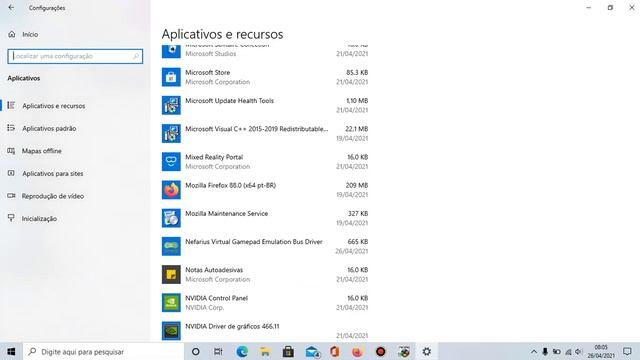Image resolution: width=640 pixels, height=360 pixels.
Task: Open red record app on taskbar
Action: [381, 351]
